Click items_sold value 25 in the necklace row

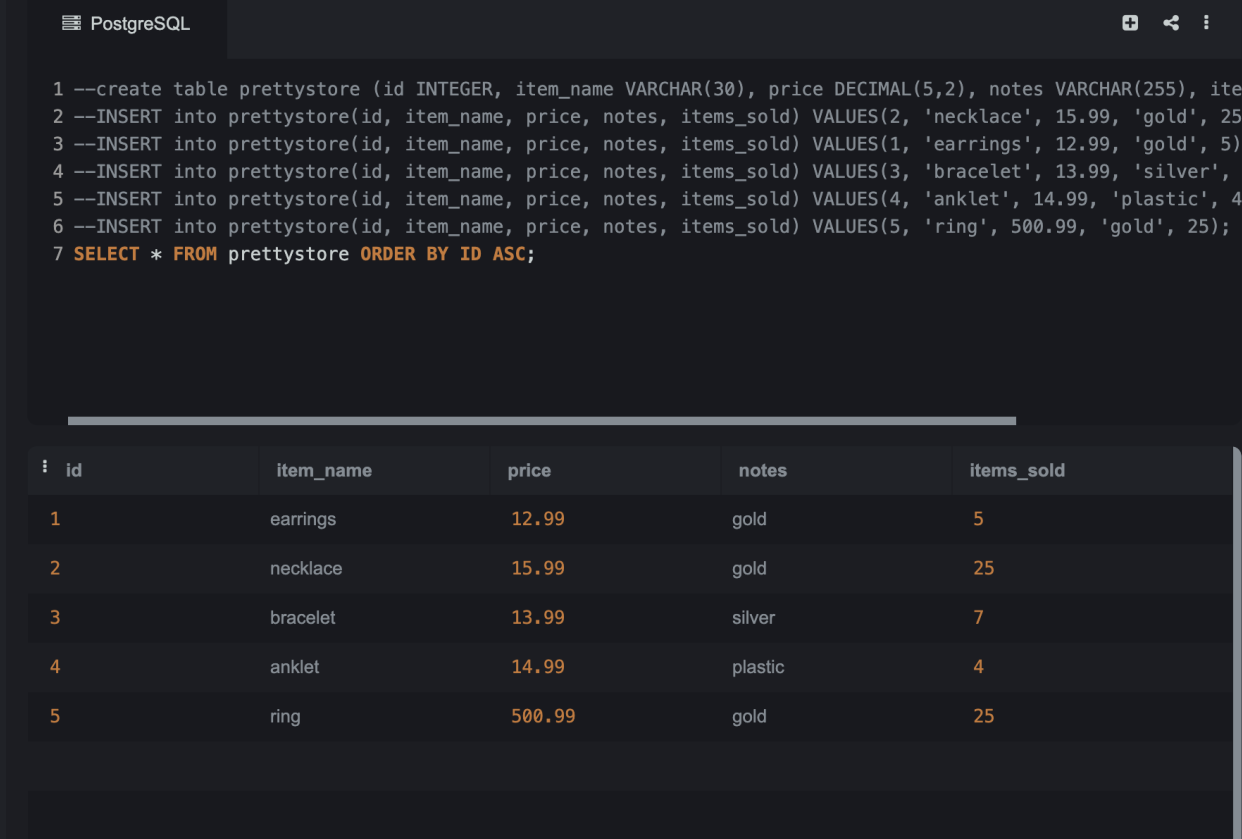983,568
